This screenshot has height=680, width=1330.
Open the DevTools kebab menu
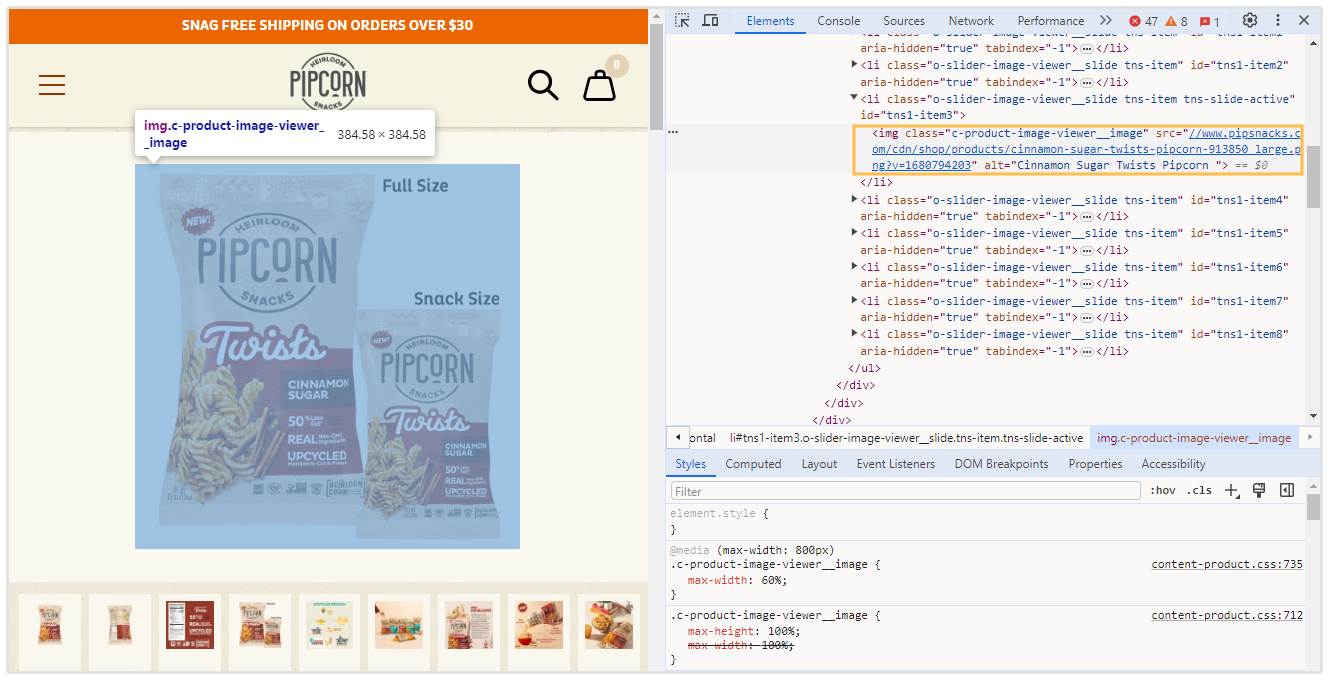tap(1277, 20)
